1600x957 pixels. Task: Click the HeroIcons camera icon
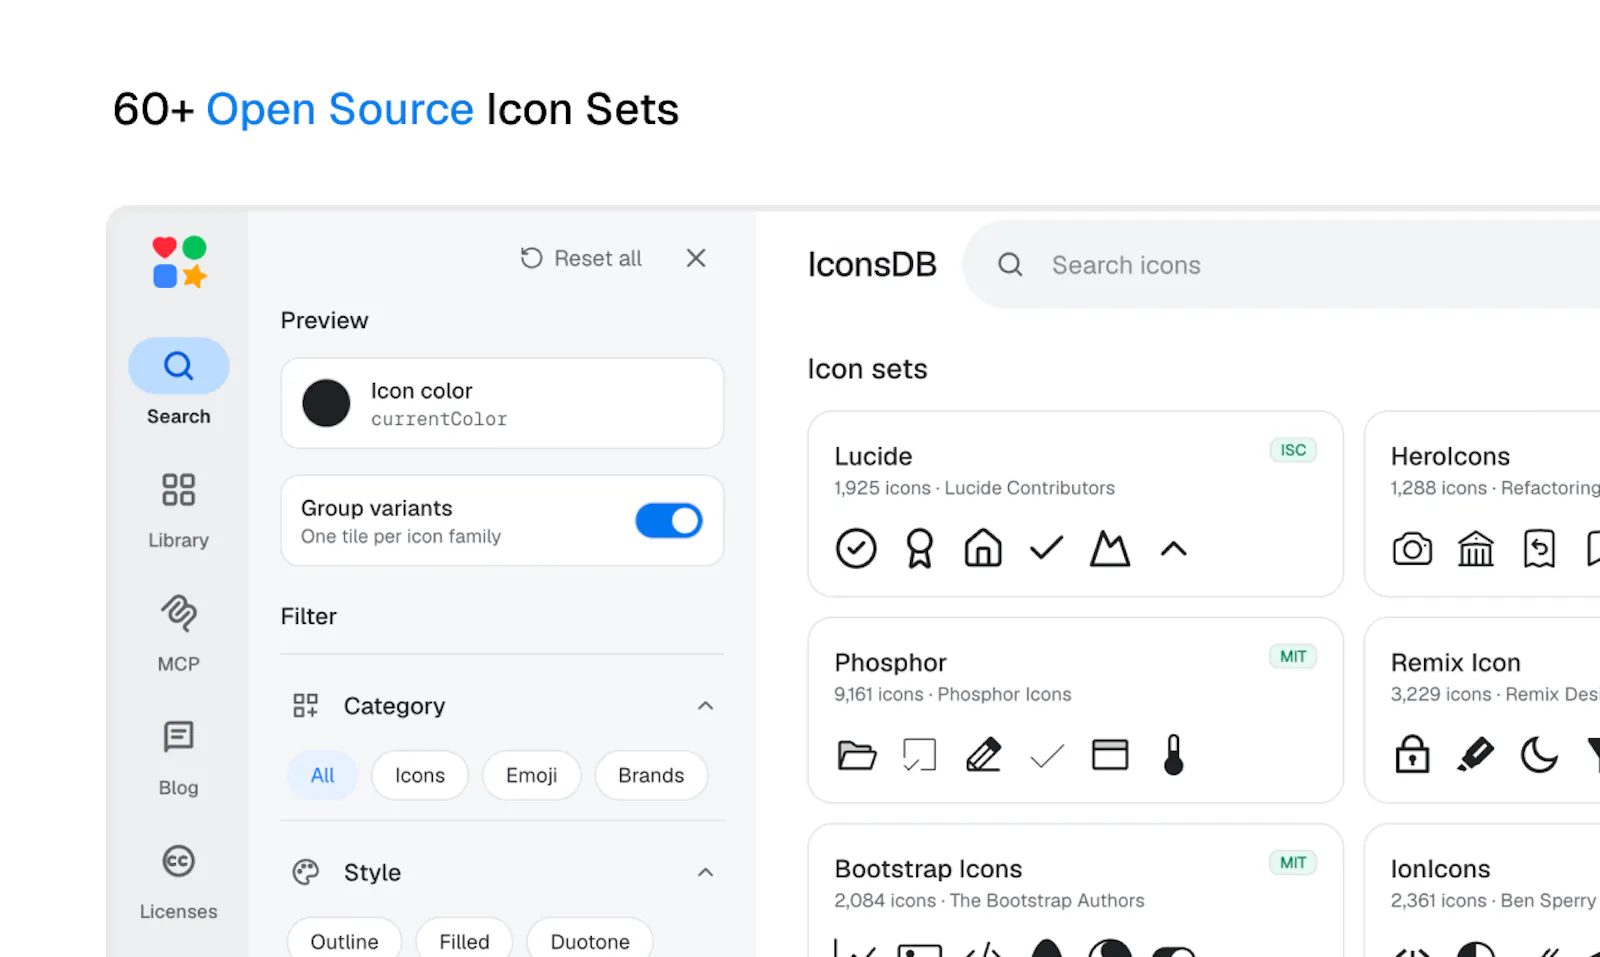point(1412,548)
